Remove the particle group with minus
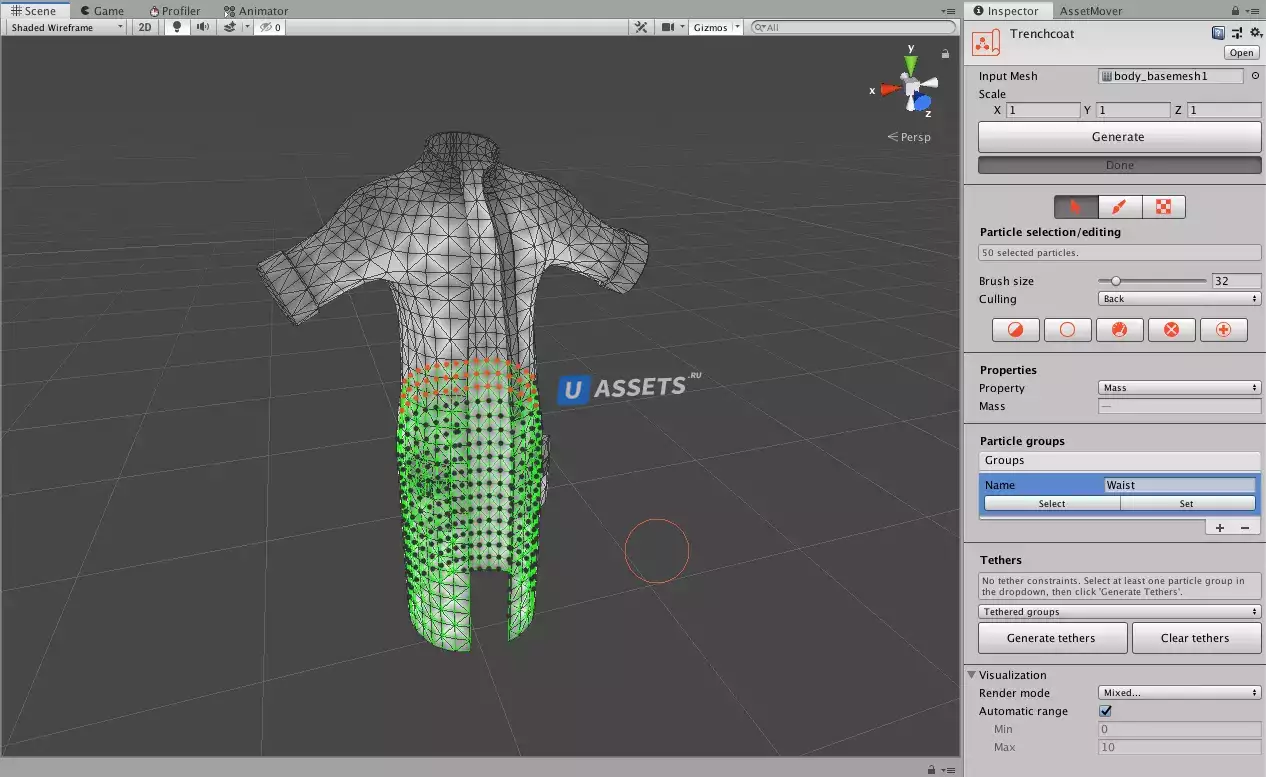This screenshot has height=777, width=1266. pos(1245,527)
